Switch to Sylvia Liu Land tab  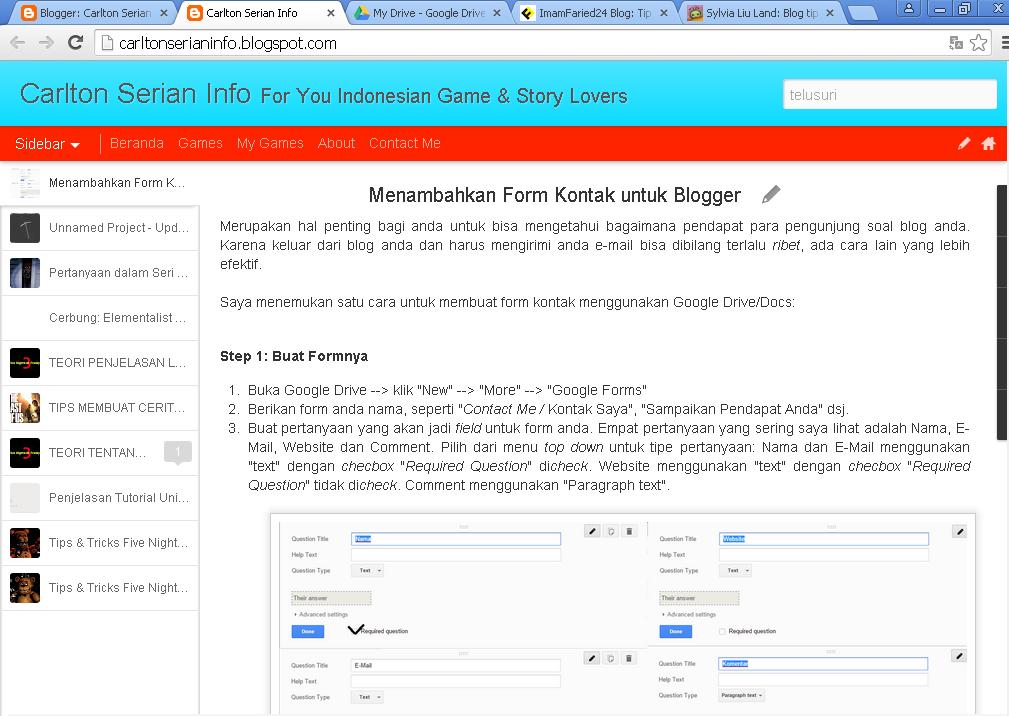(x=759, y=13)
